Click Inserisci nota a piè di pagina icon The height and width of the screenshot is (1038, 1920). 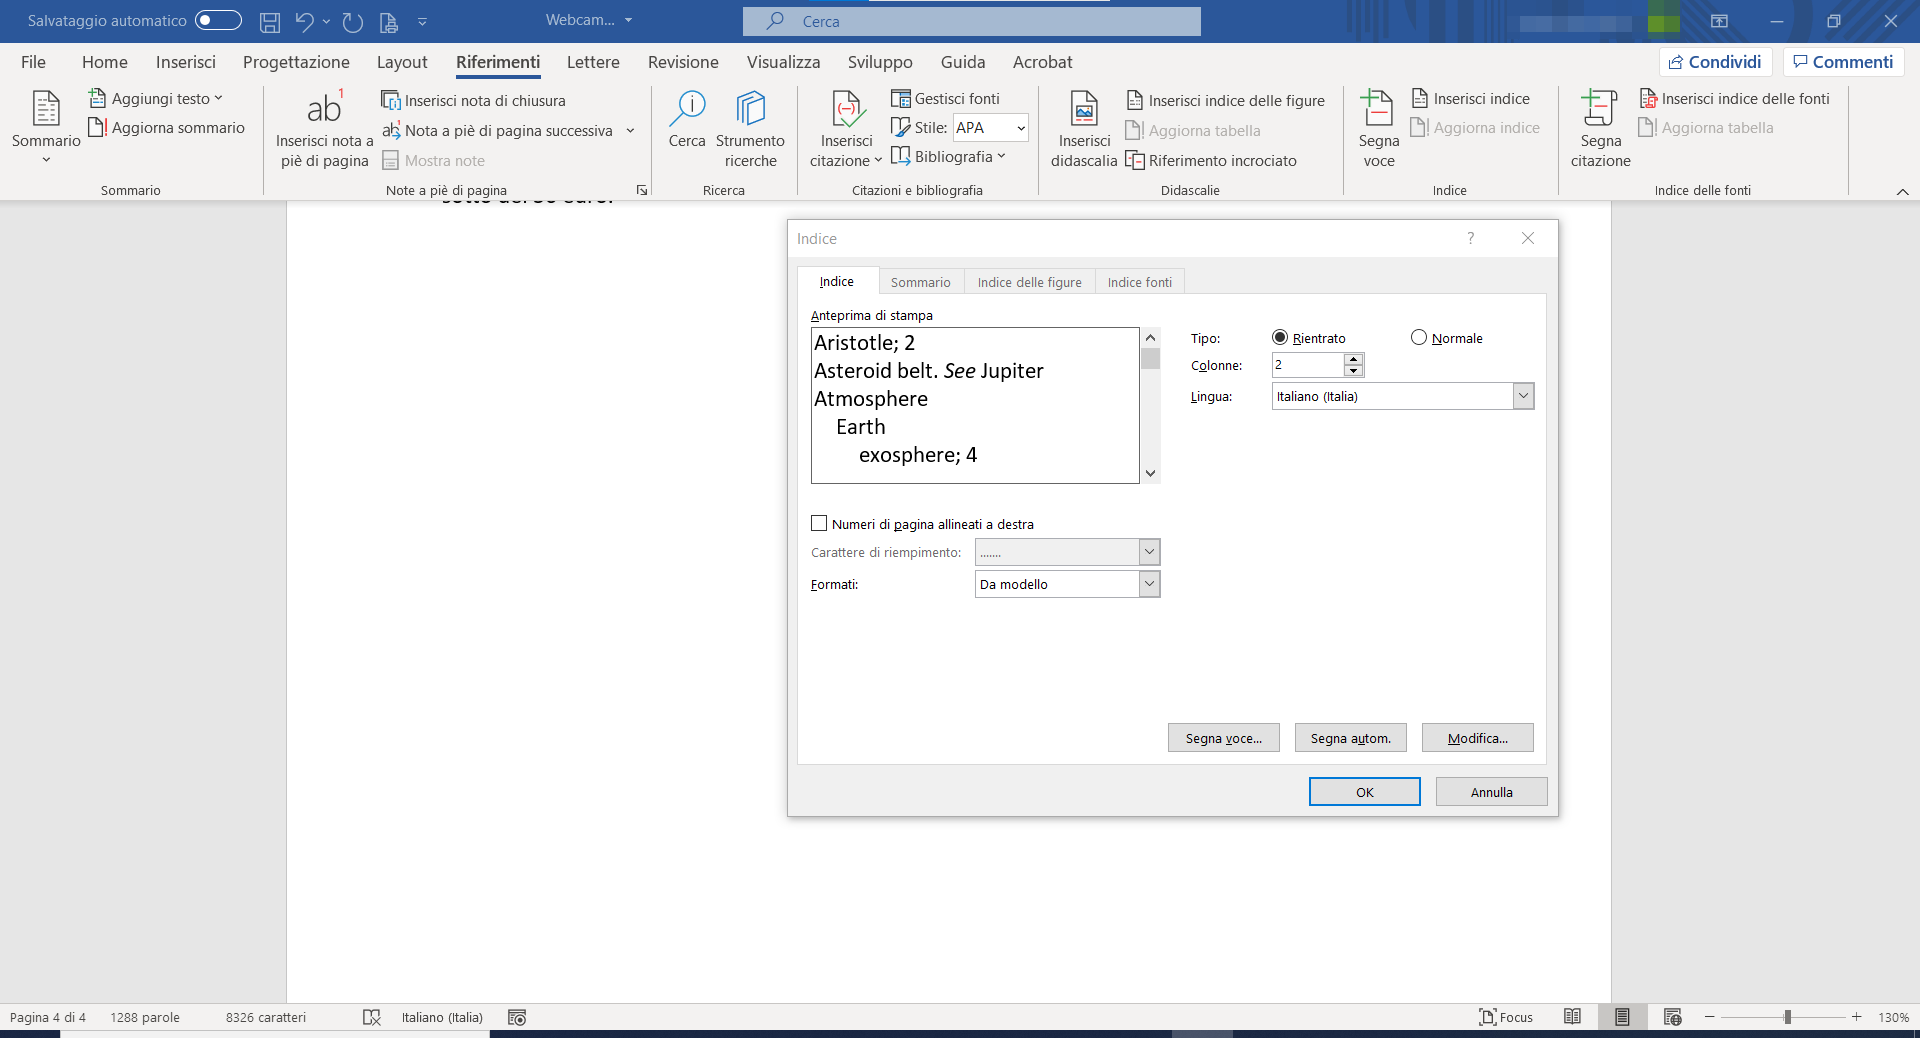324,110
